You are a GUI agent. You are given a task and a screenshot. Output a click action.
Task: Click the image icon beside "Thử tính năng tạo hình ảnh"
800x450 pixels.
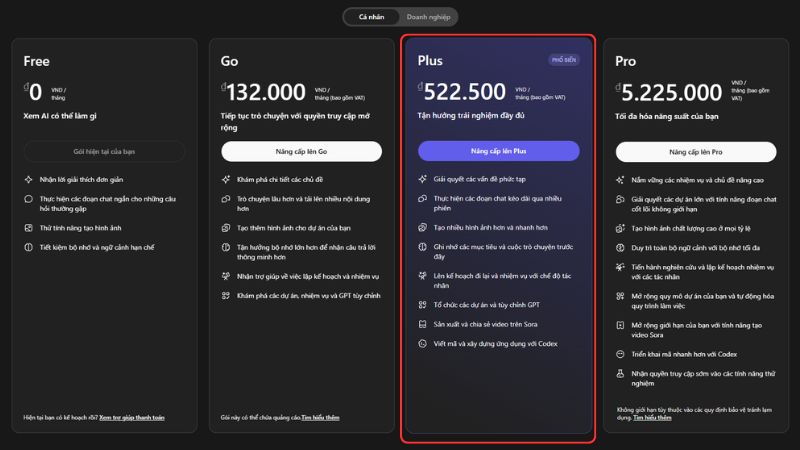point(29,228)
